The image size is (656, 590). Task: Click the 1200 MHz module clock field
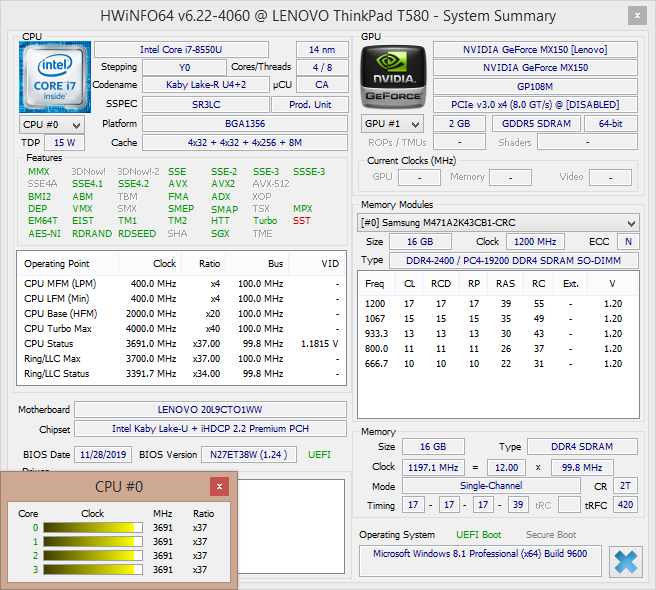pos(535,242)
